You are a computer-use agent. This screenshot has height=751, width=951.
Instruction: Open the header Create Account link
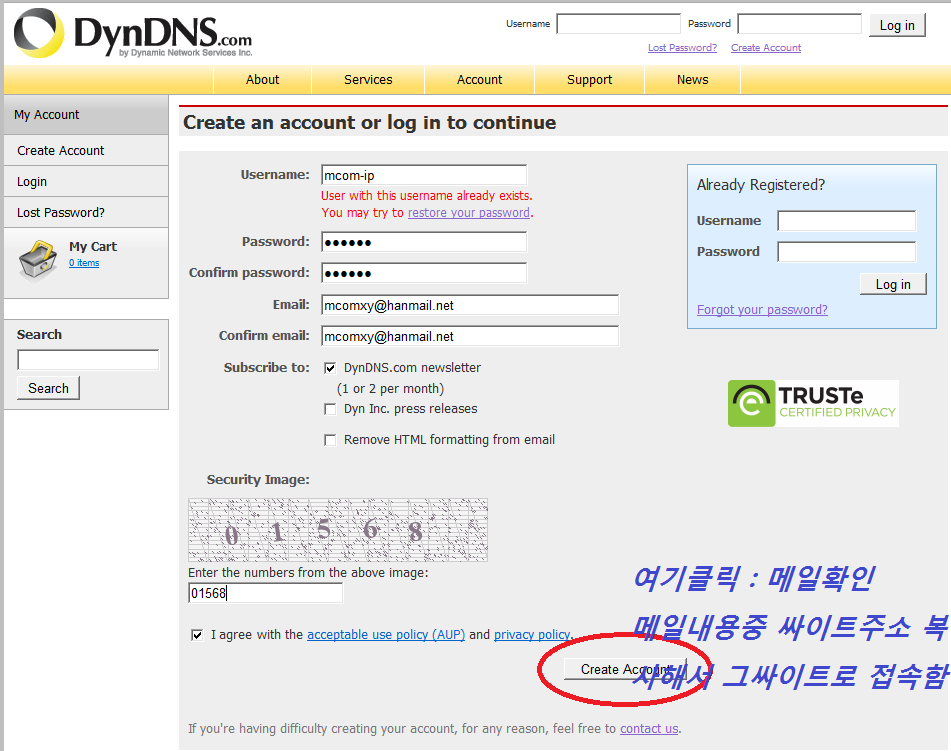766,47
